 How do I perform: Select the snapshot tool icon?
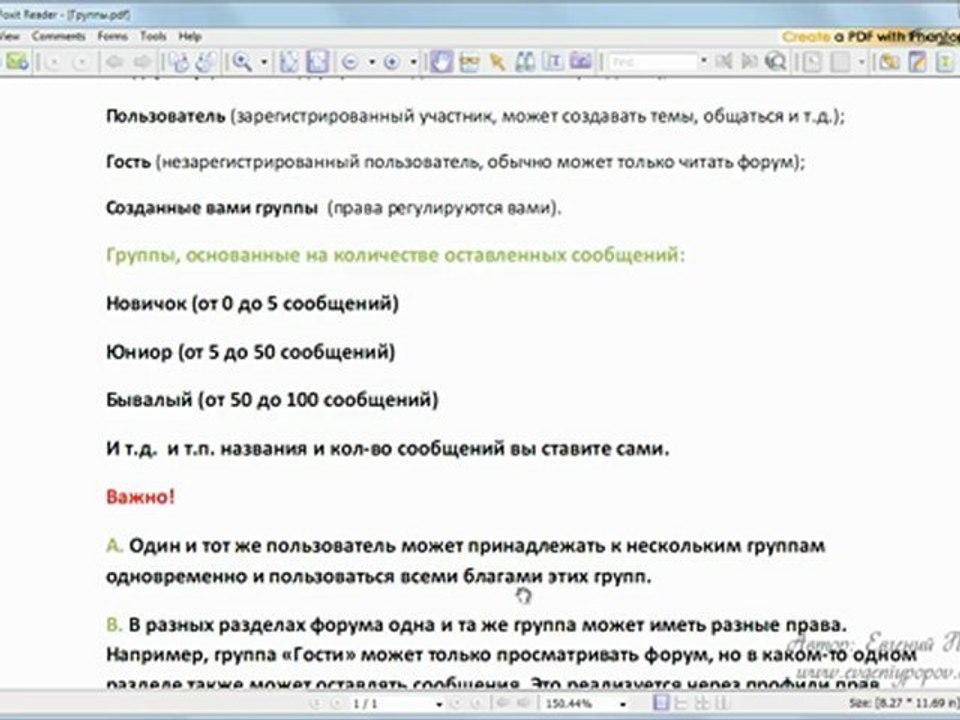[x=470, y=61]
